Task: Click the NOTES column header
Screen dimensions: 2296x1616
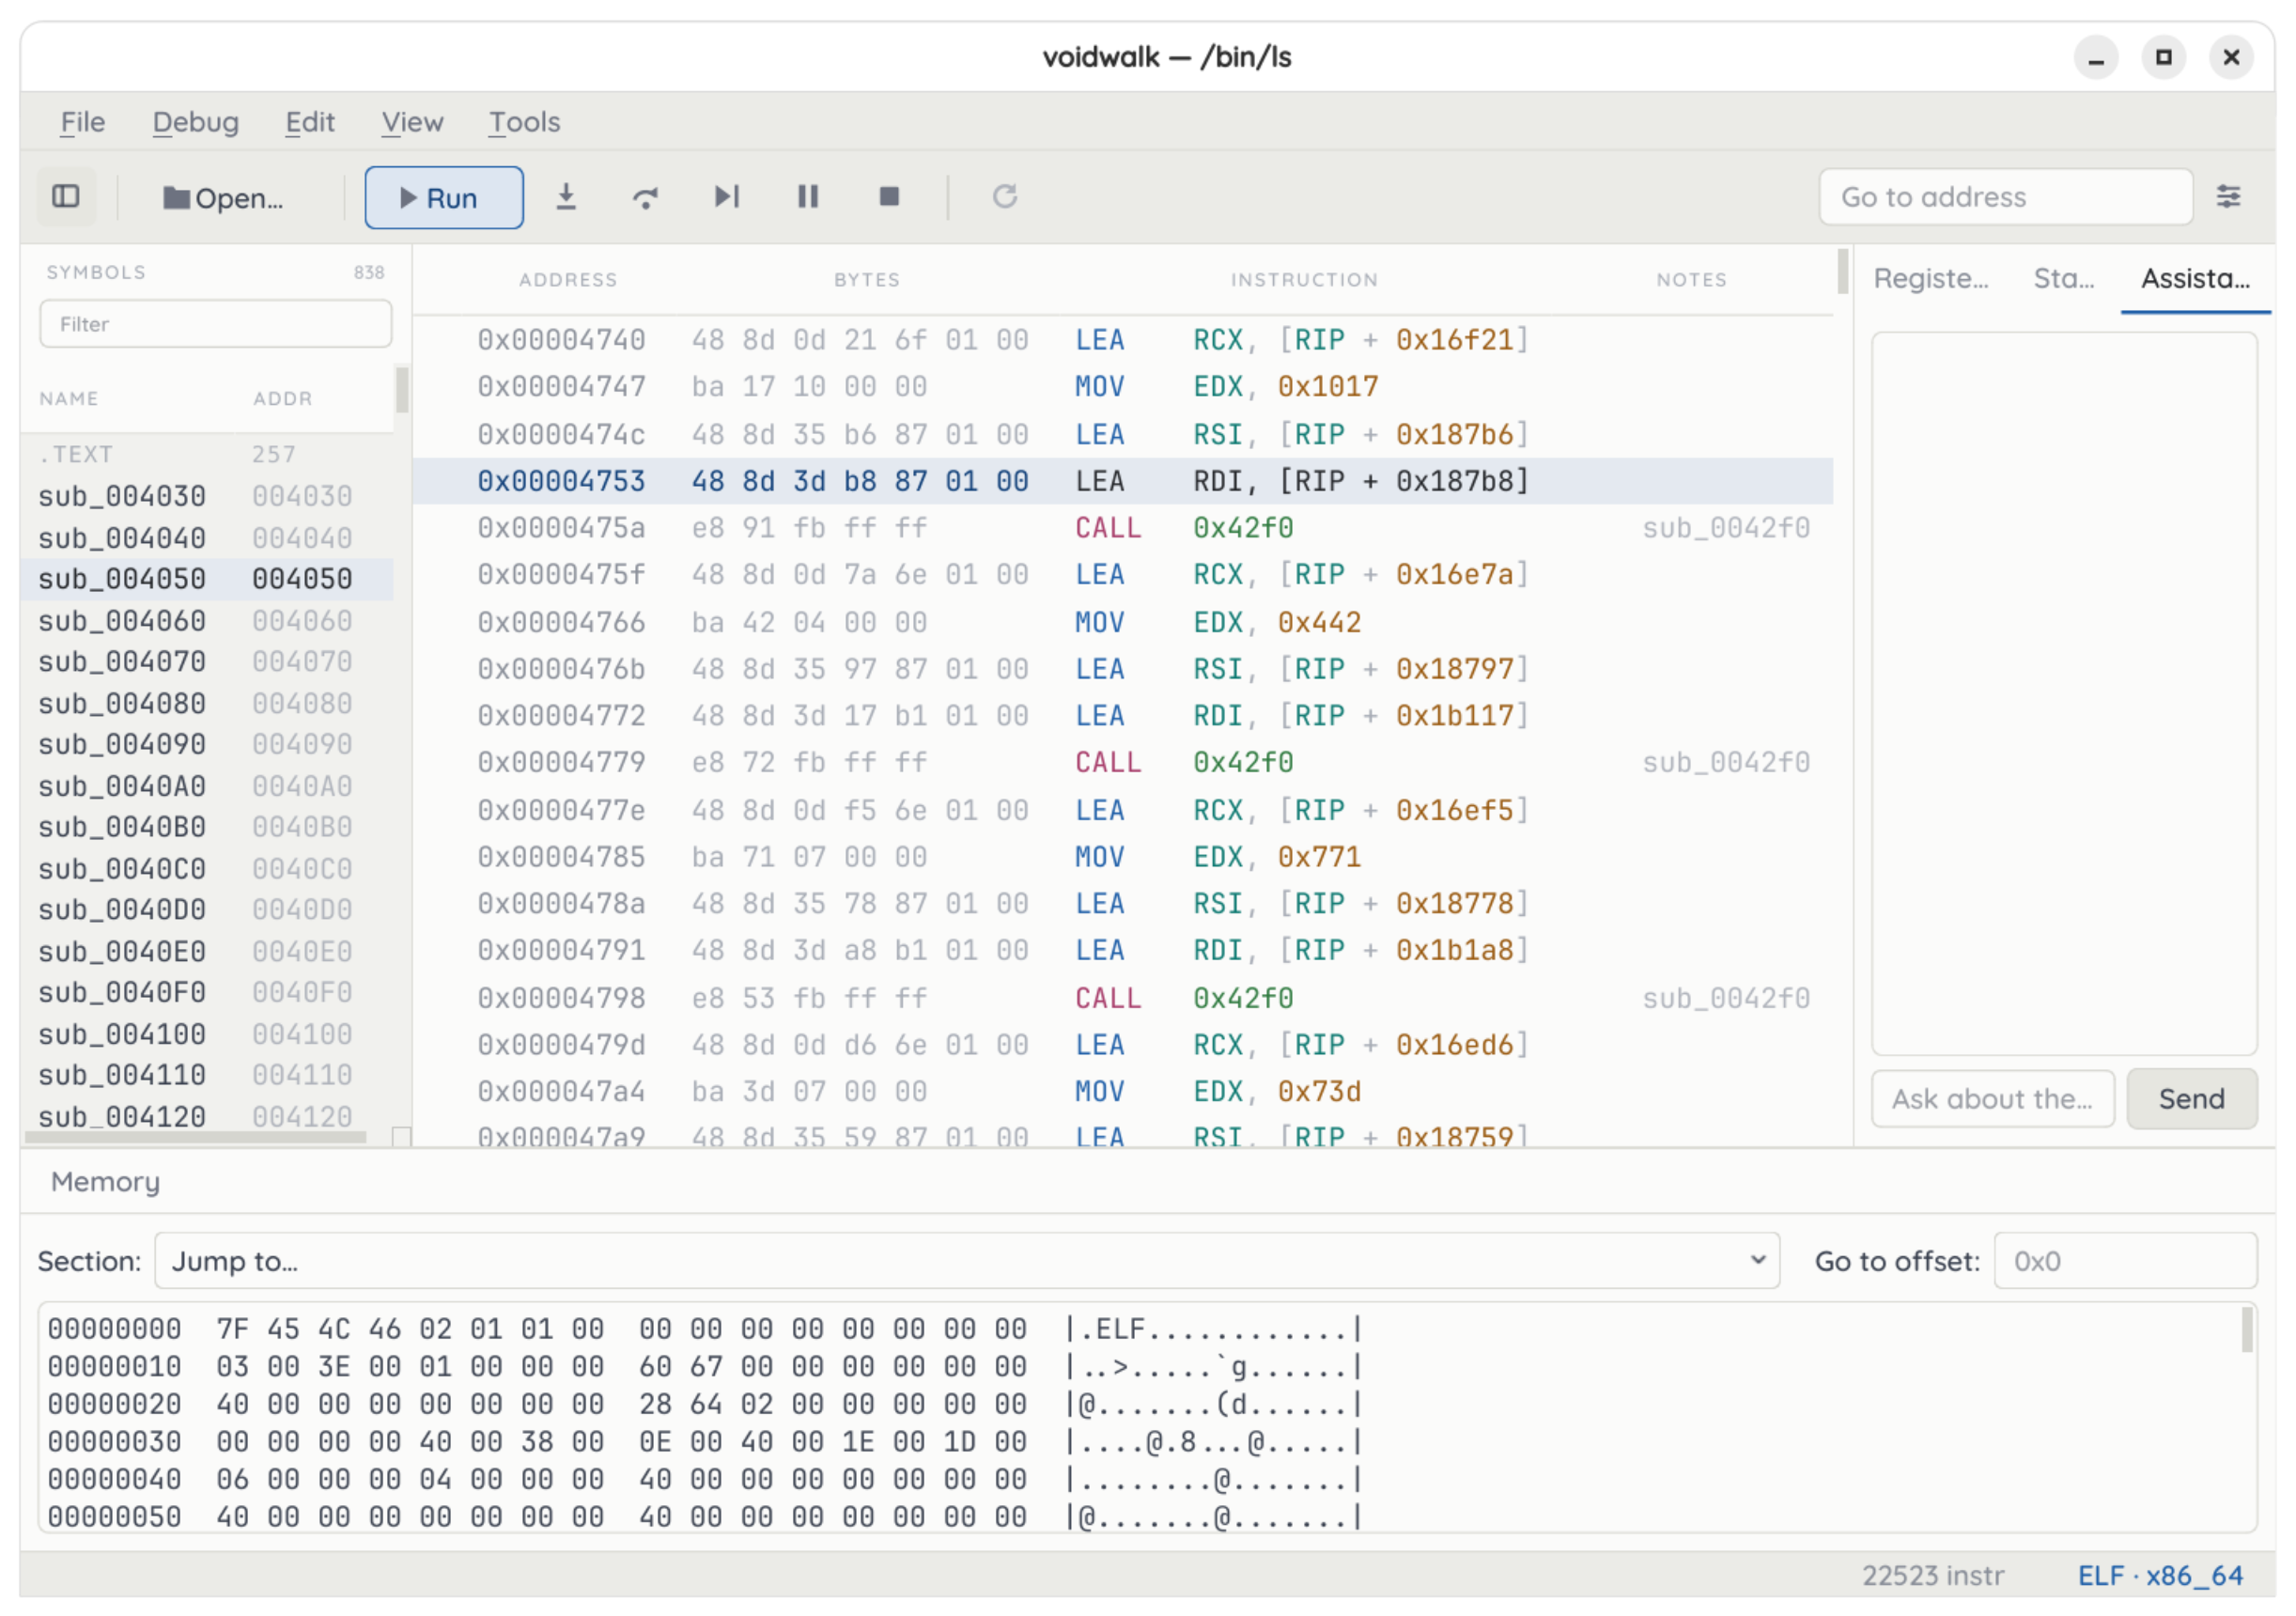Action: pos(1691,280)
